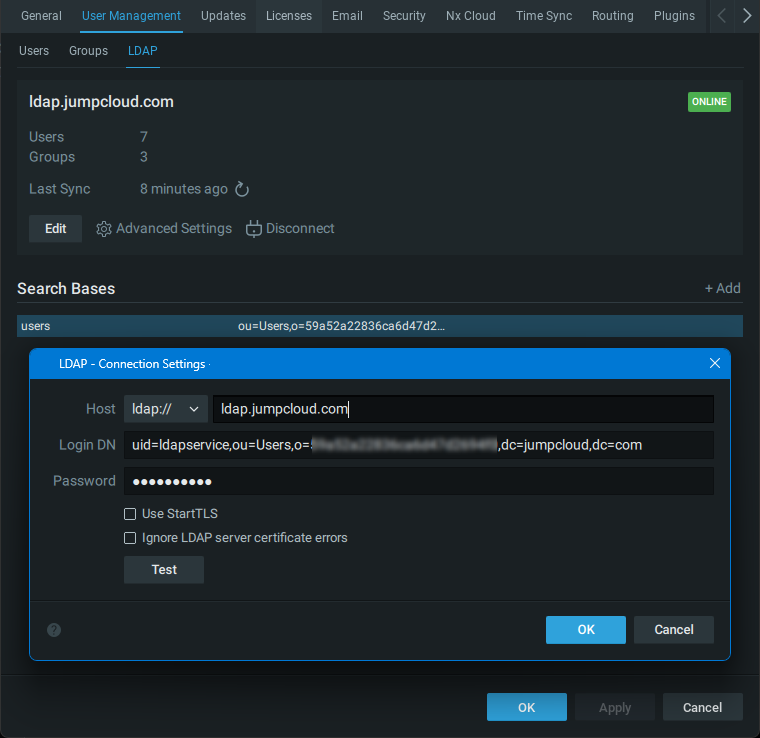Click OK in the system settings window
The image size is (760, 738).
point(526,707)
